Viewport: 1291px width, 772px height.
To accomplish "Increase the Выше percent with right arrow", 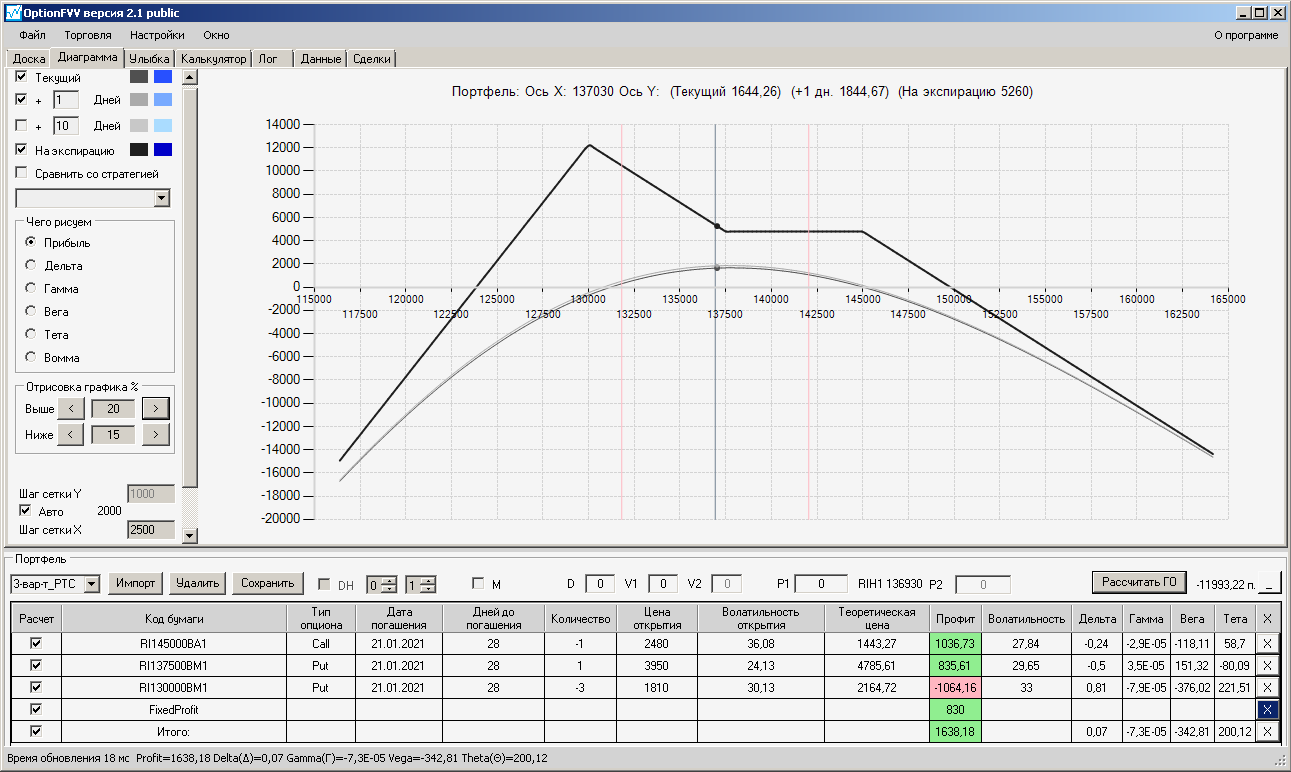I will coord(156,408).
